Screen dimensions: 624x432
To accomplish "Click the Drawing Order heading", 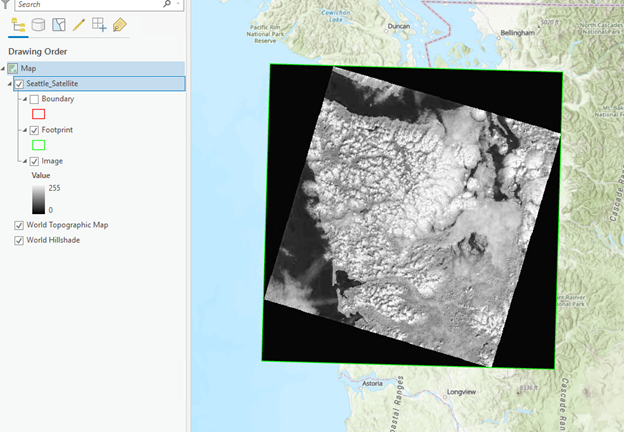I will point(38,51).
